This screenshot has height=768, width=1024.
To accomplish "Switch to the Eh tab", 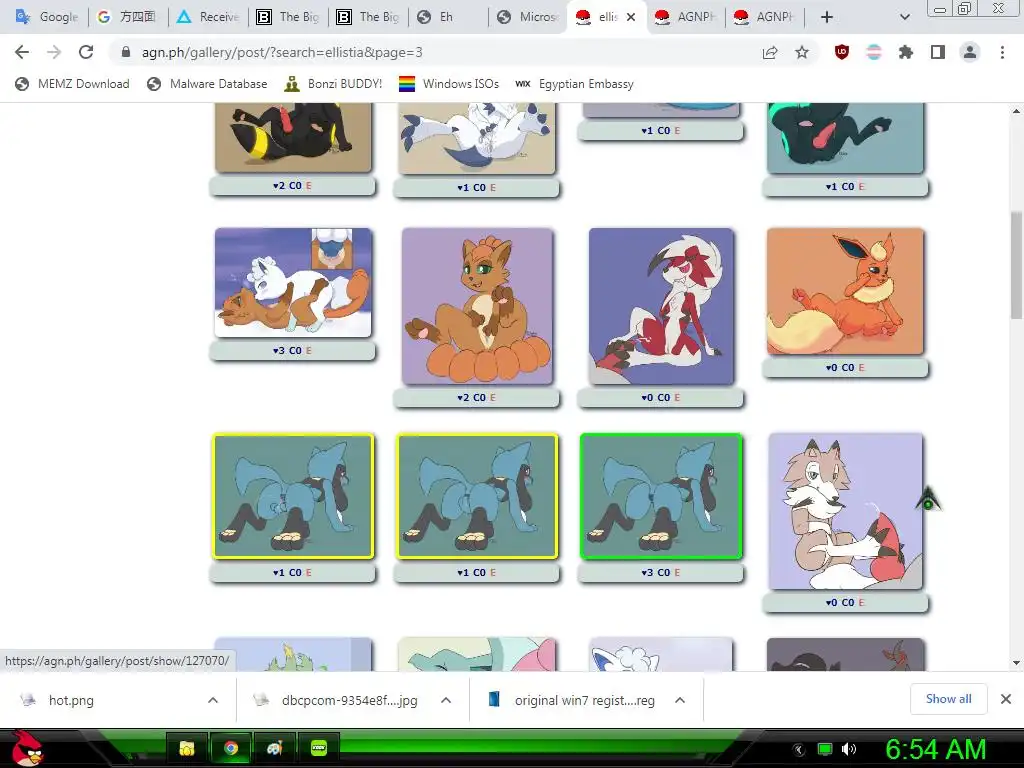I will point(448,17).
